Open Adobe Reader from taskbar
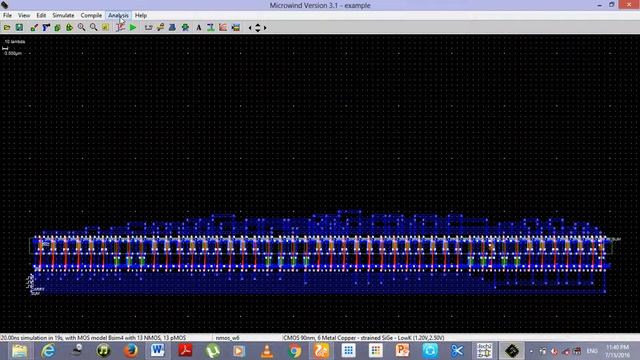This screenshot has width=640, height=360. click(x=185, y=351)
